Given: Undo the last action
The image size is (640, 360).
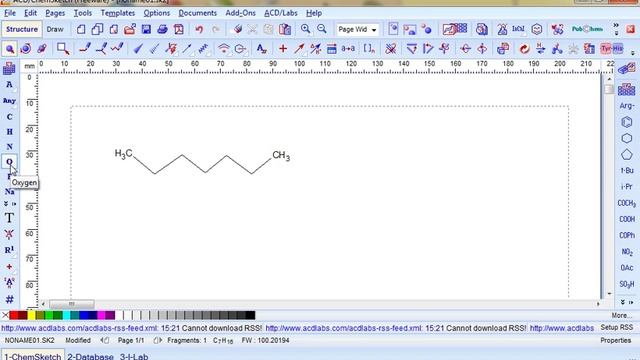Looking at the screenshot, I should 199,29.
